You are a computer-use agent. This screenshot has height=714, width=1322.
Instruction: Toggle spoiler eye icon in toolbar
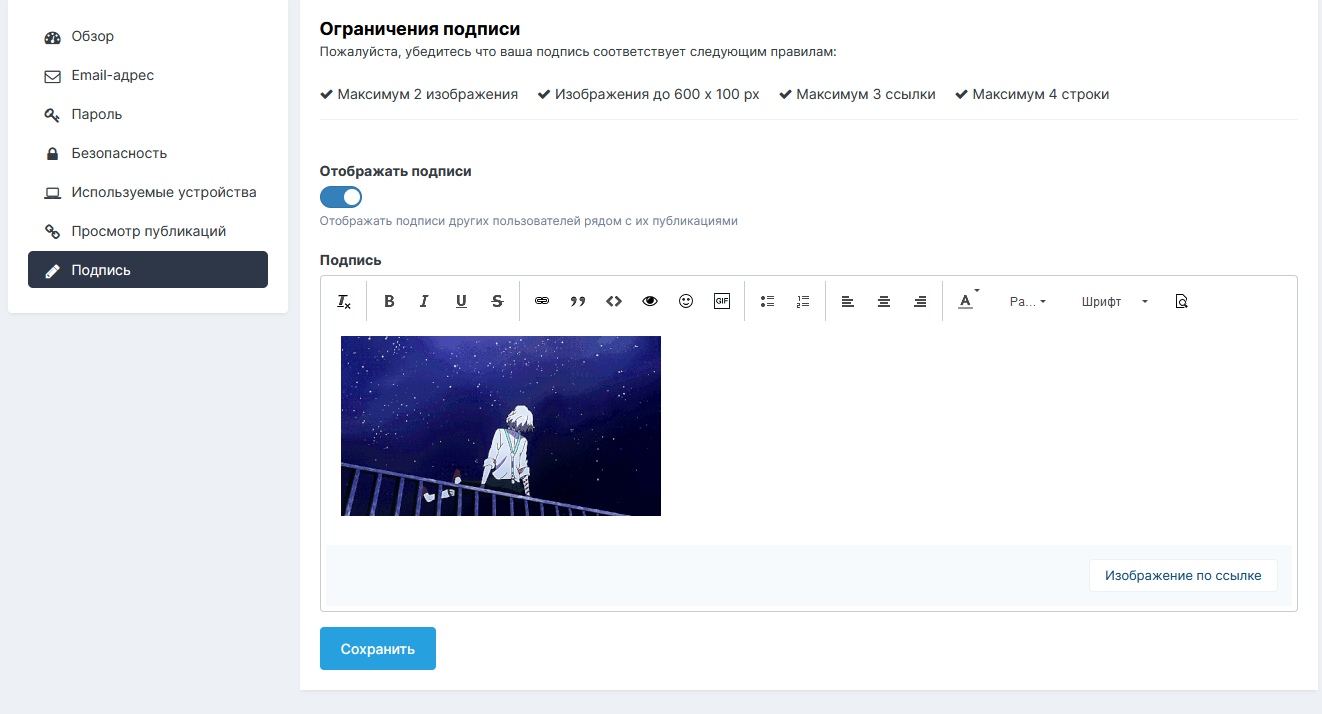(650, 301)
